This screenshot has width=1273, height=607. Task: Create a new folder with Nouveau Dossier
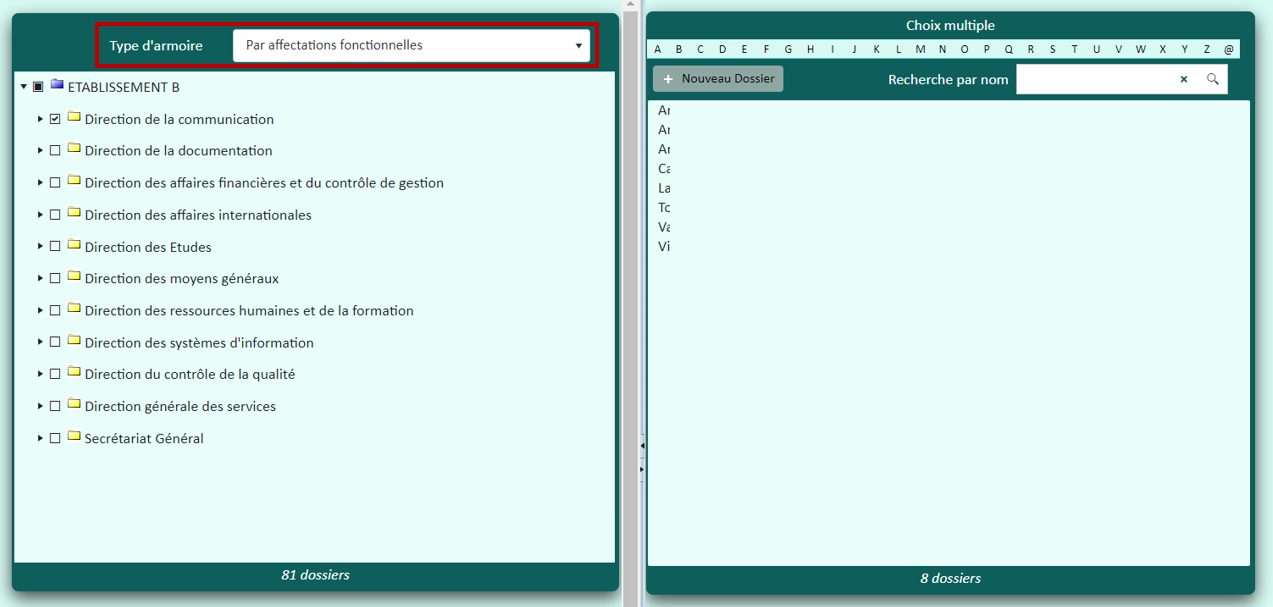click(x=718, y=79)
